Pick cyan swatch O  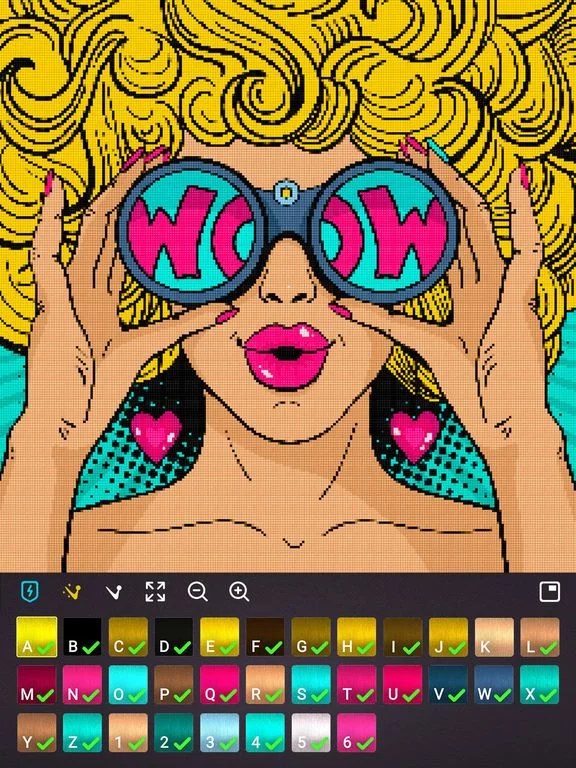128,685
